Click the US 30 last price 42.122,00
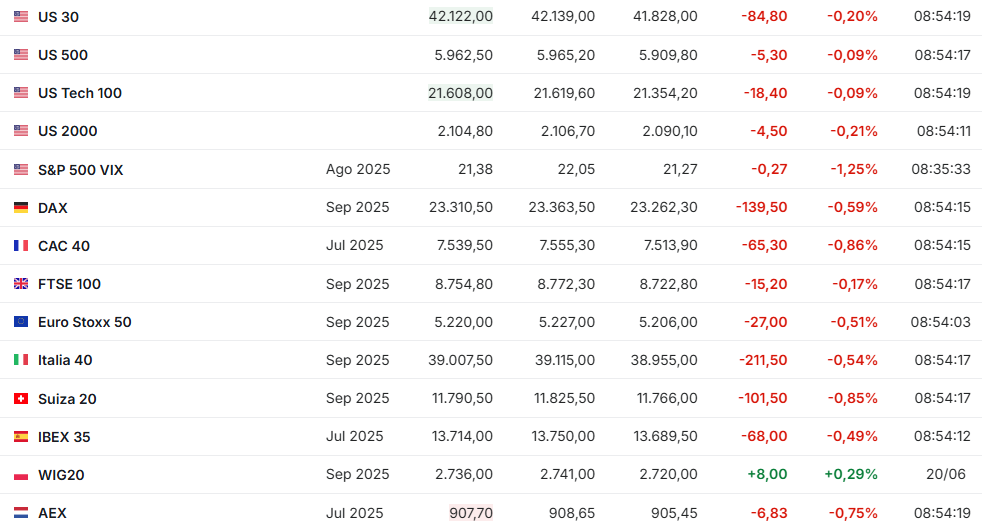Screen dimensions: 982x526 click(x=461, y=16)
